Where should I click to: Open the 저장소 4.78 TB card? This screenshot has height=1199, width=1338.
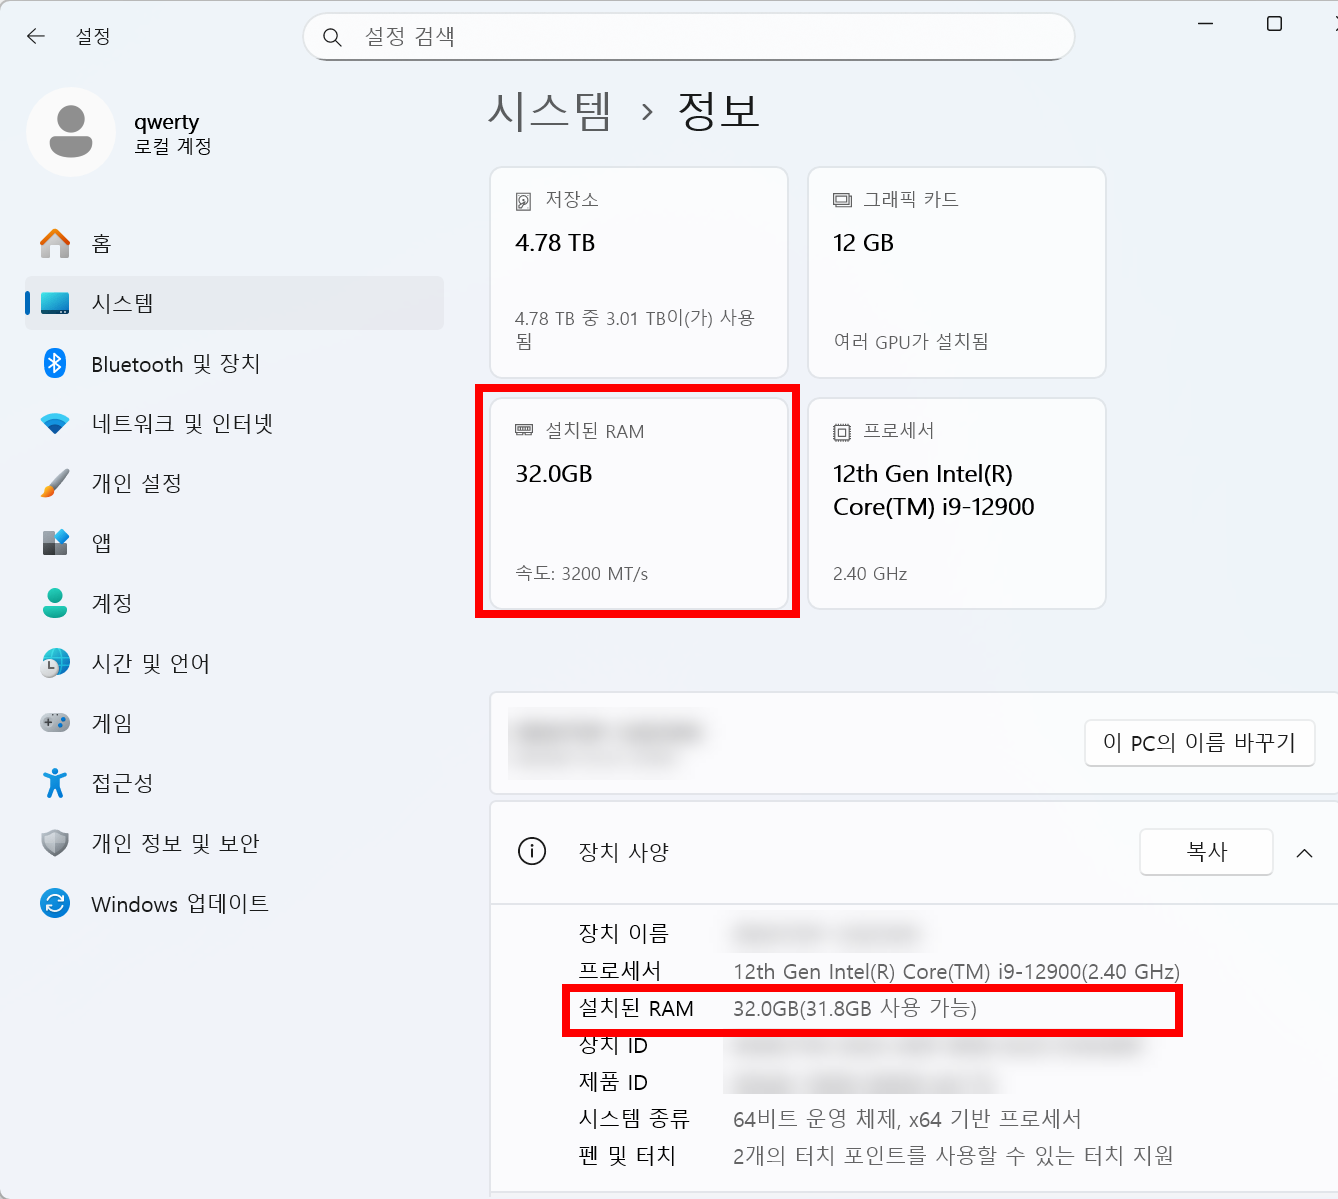click(639, 272)
